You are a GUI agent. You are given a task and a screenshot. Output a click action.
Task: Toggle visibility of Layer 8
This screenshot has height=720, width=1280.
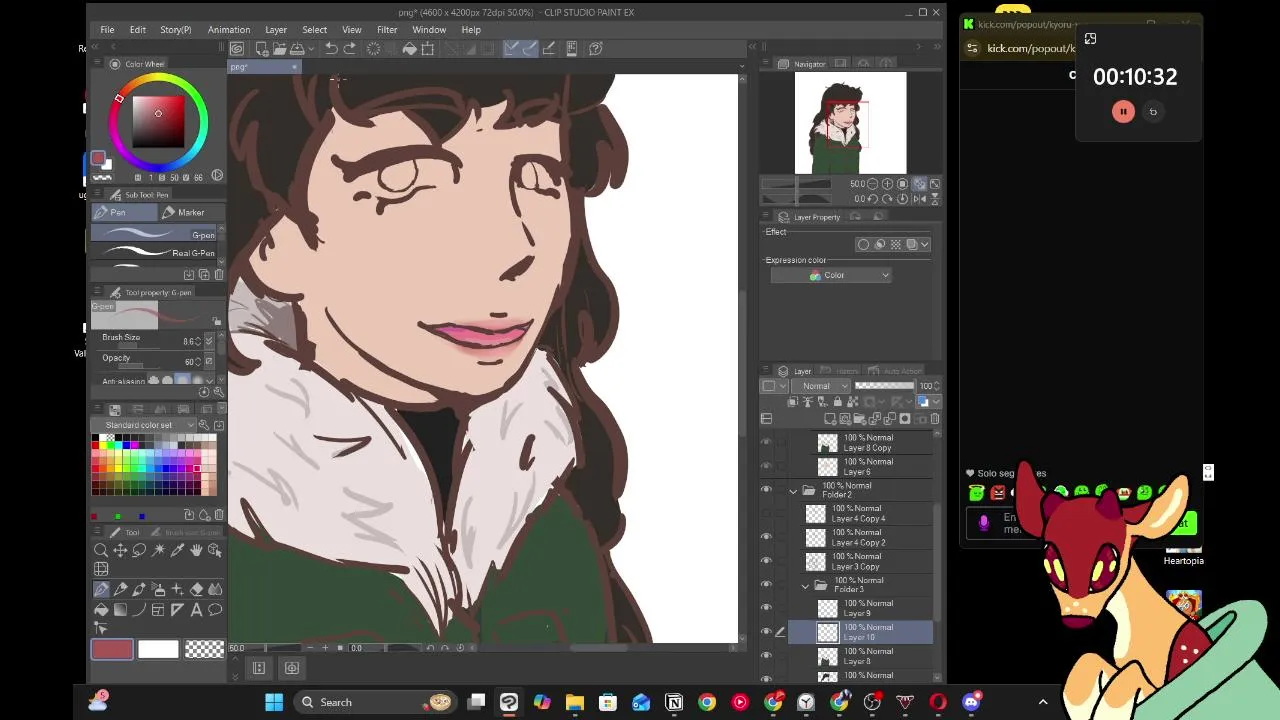pos(766,656)
